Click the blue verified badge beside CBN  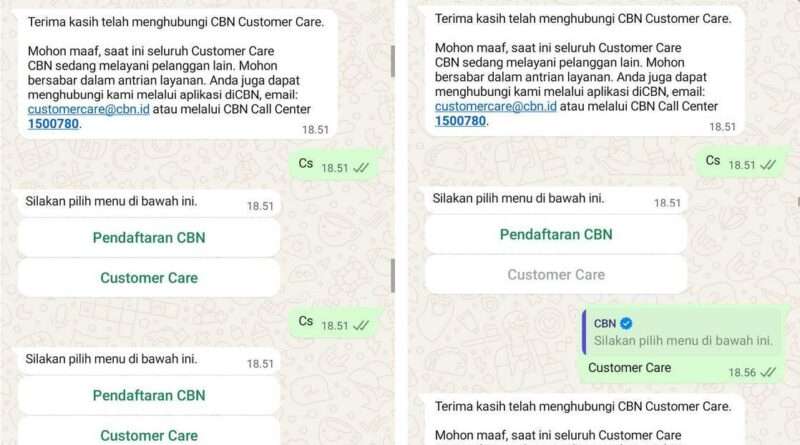[x=626, y=324]
